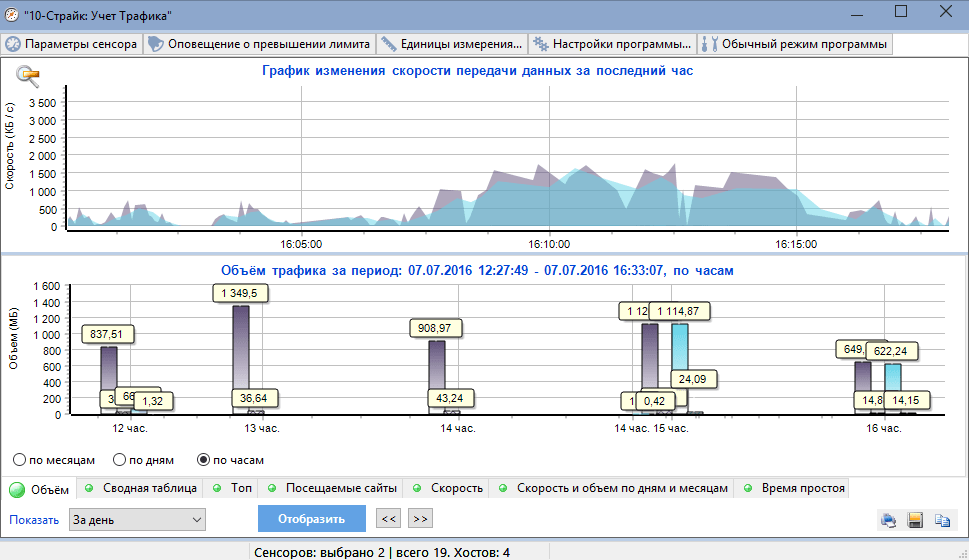Open Параметры сенсора toolbar button
Image resolution: width=969 pixels, height=560 pixels.
point(72,44)
